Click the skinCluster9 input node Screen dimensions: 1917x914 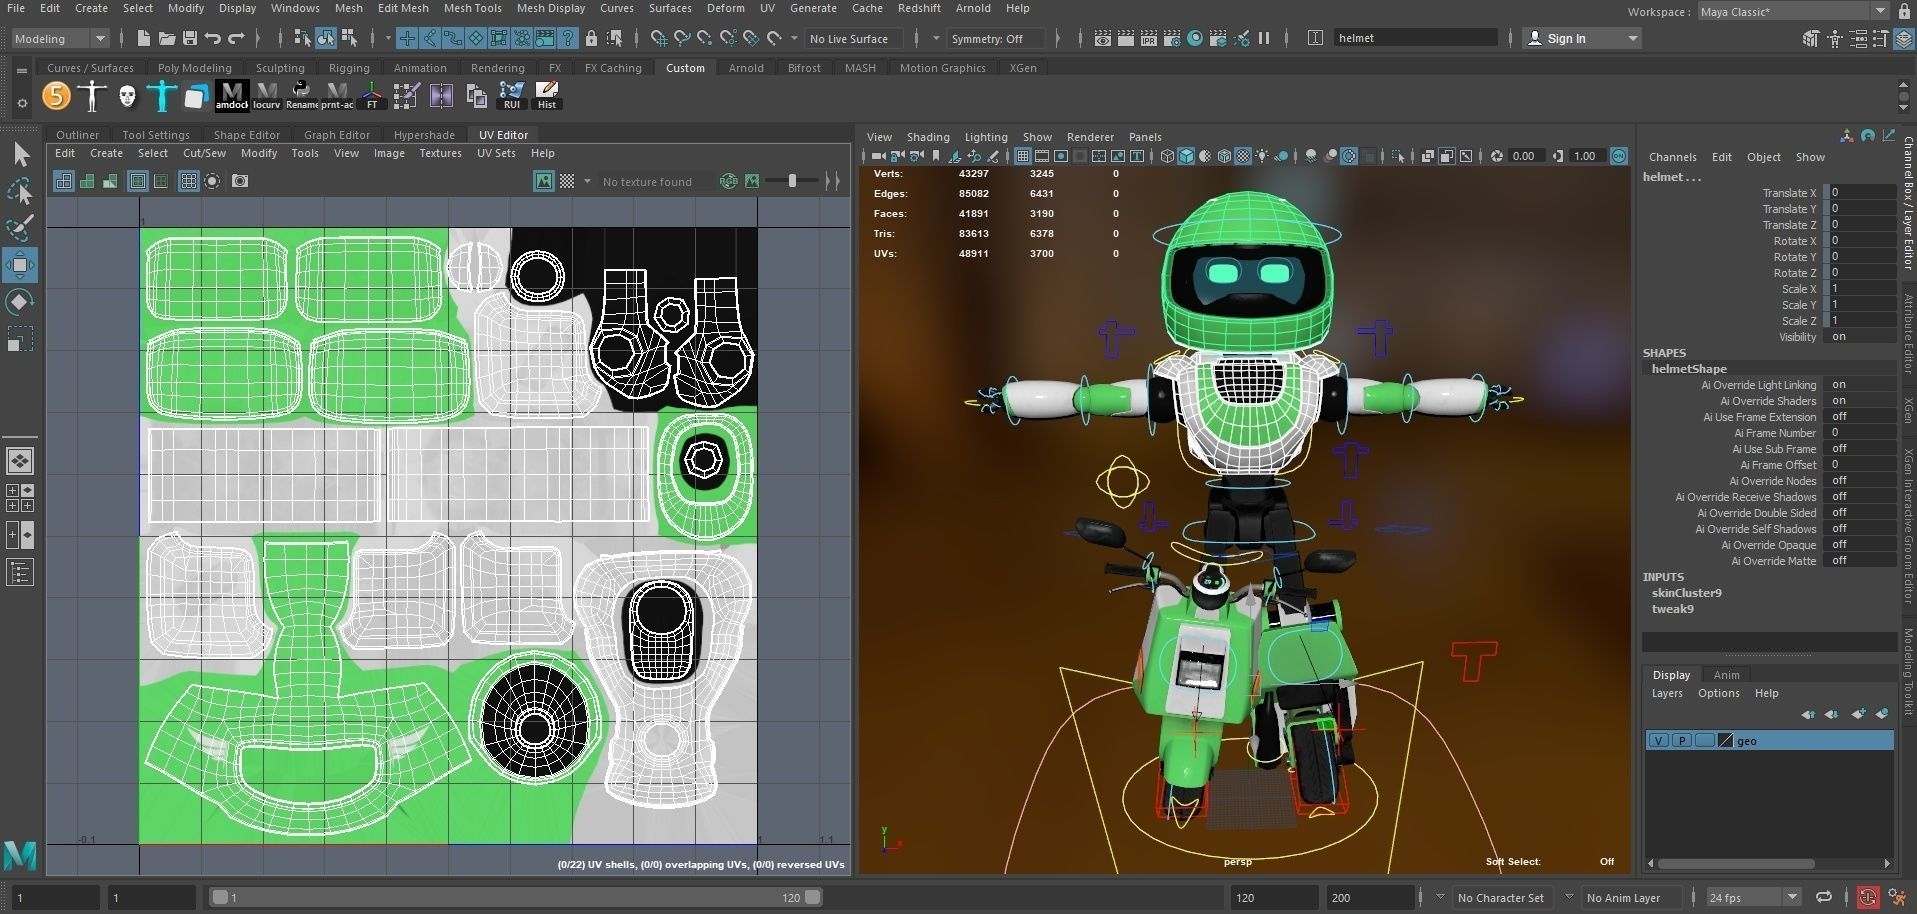click(x=1686, y=593)
